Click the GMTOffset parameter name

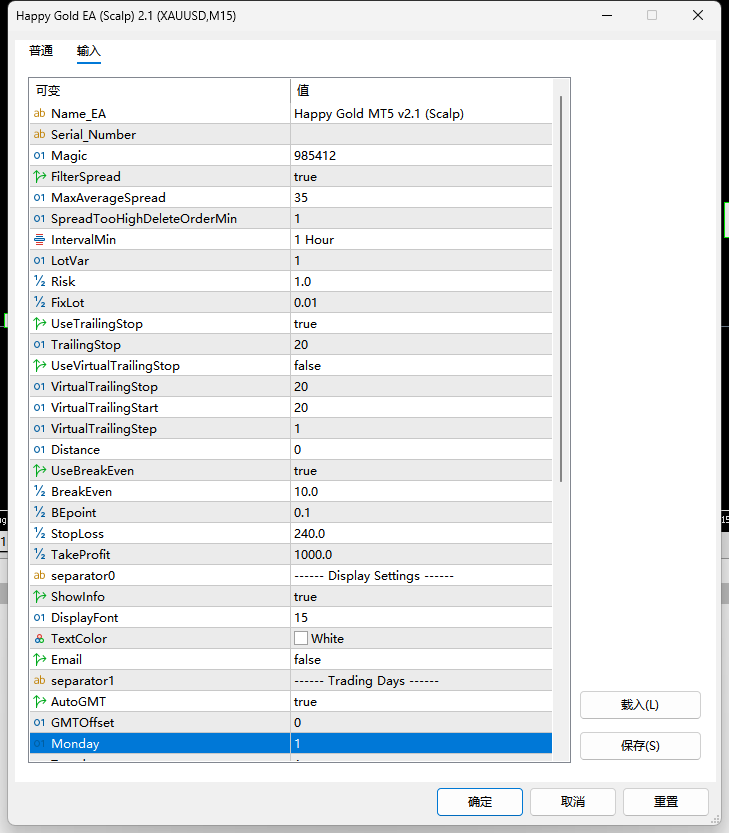tap(82, 722)
